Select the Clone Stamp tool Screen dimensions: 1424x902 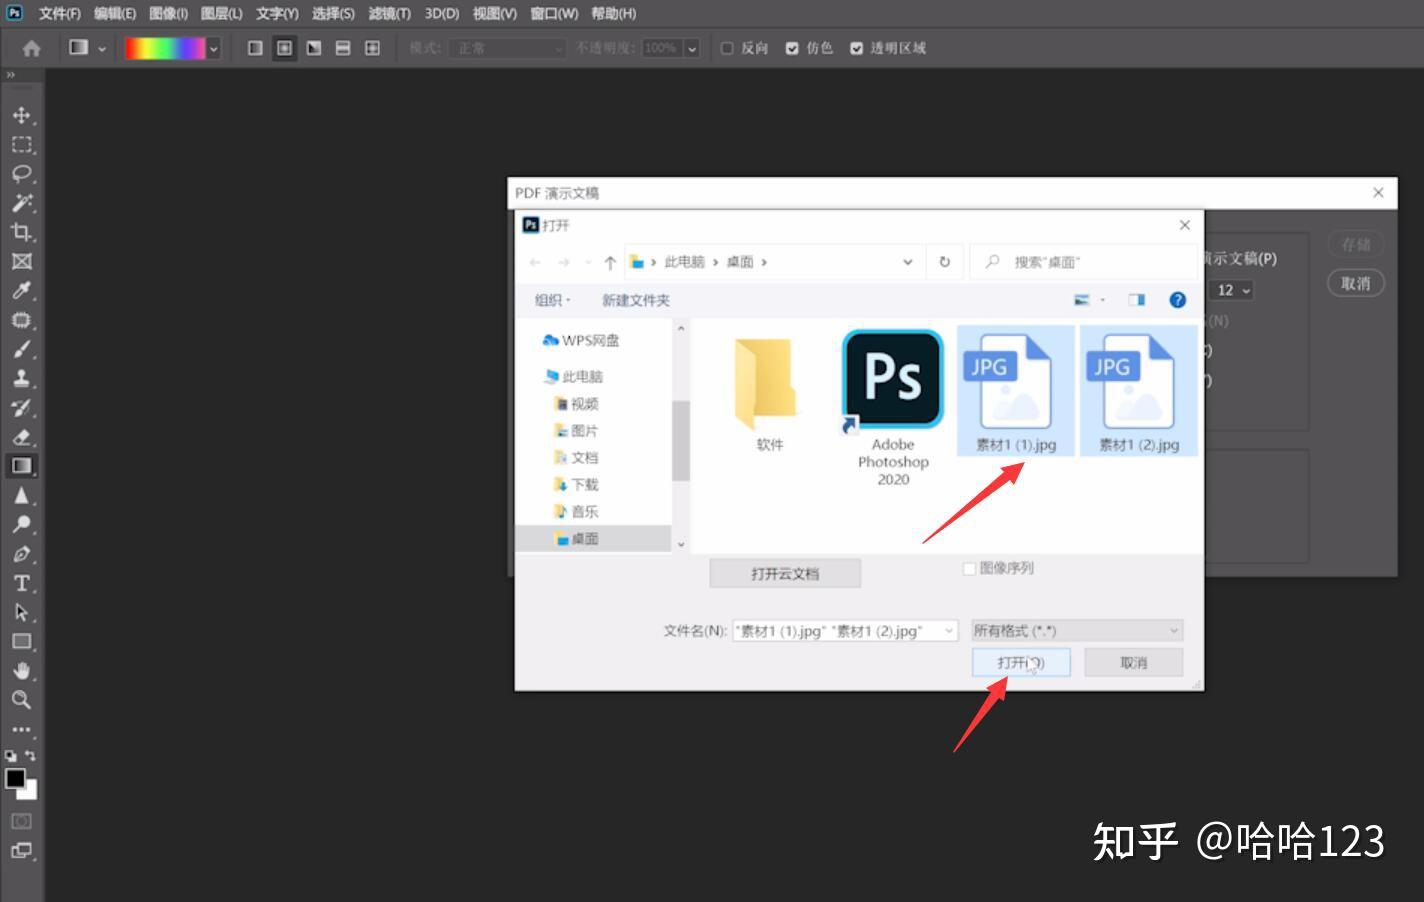click(x=21, y=378)
